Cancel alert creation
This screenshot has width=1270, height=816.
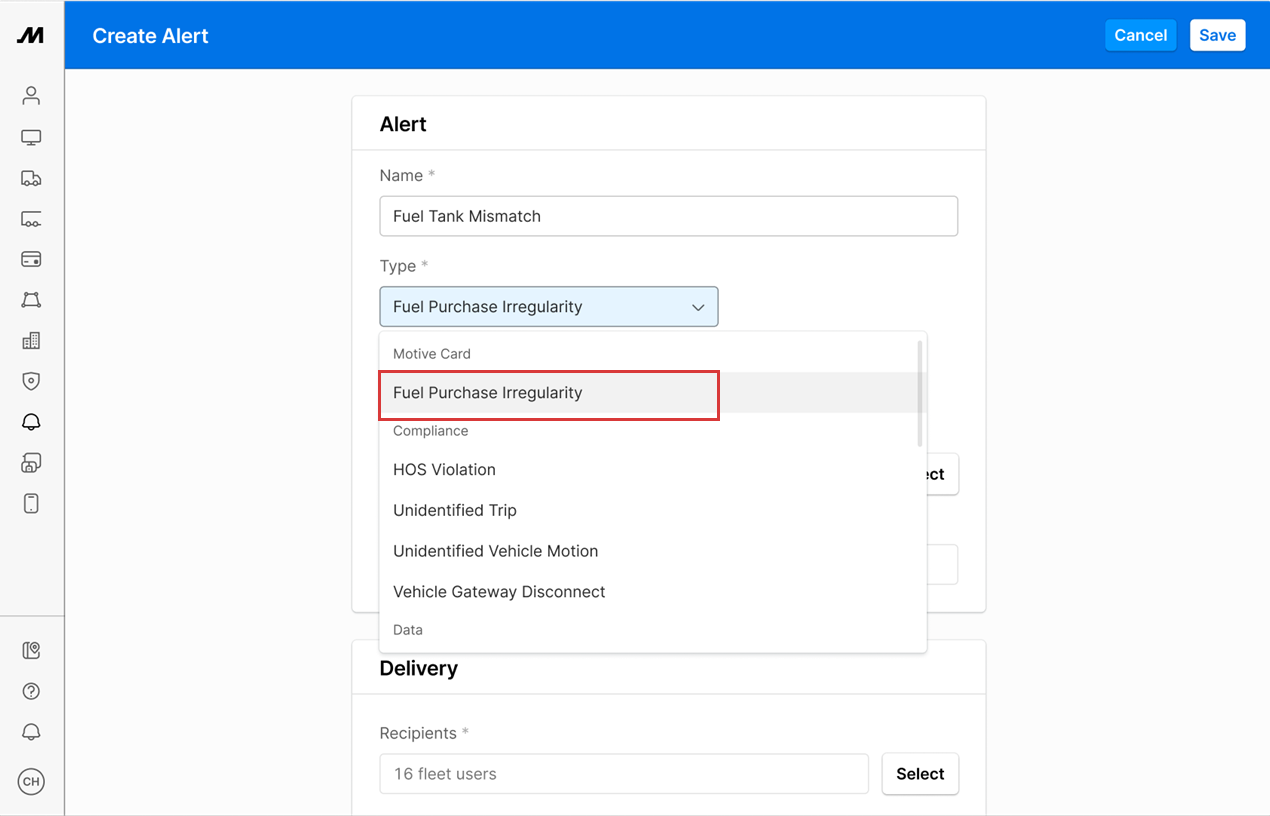pyautogui.click(x=1140, y=35)
